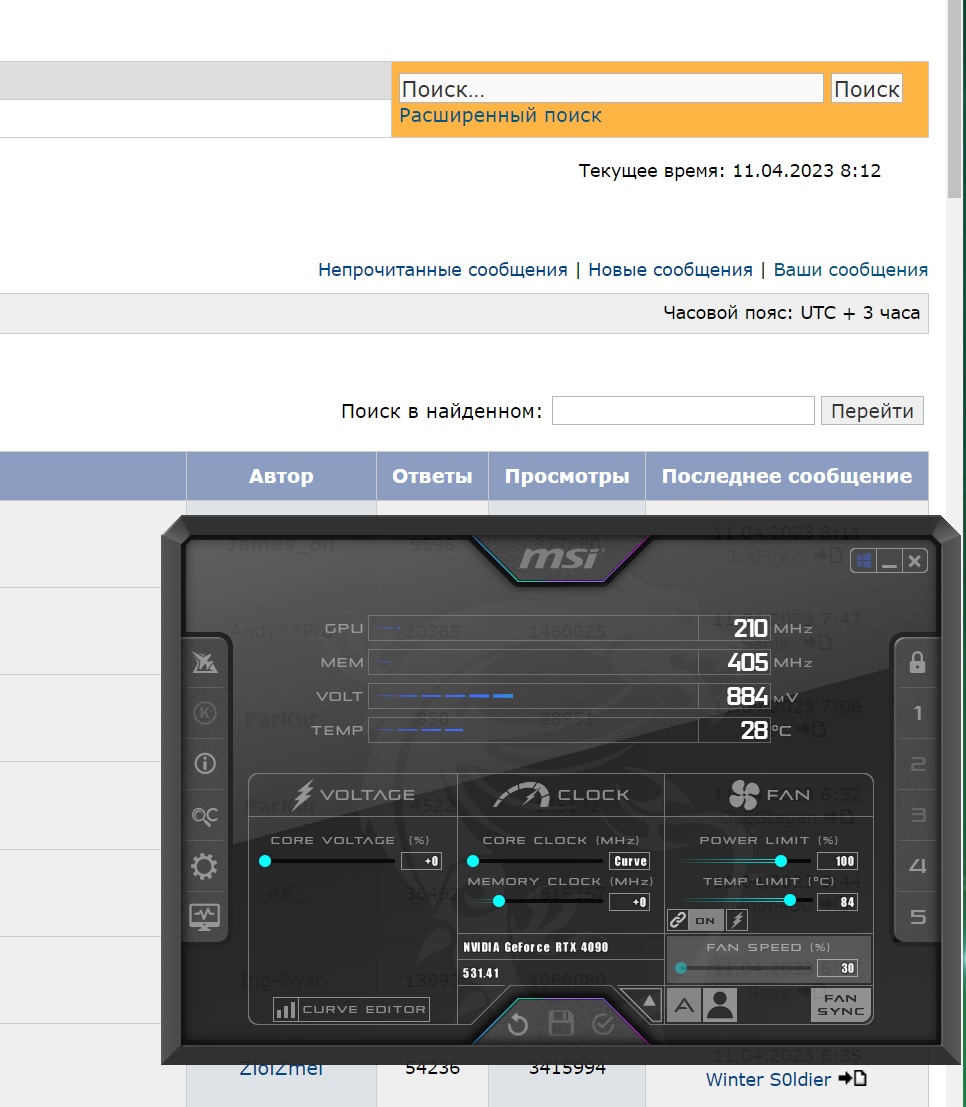The image size is (966, 1107).
Task: Click the Core Clock slider handle
Action: [473, 861]
